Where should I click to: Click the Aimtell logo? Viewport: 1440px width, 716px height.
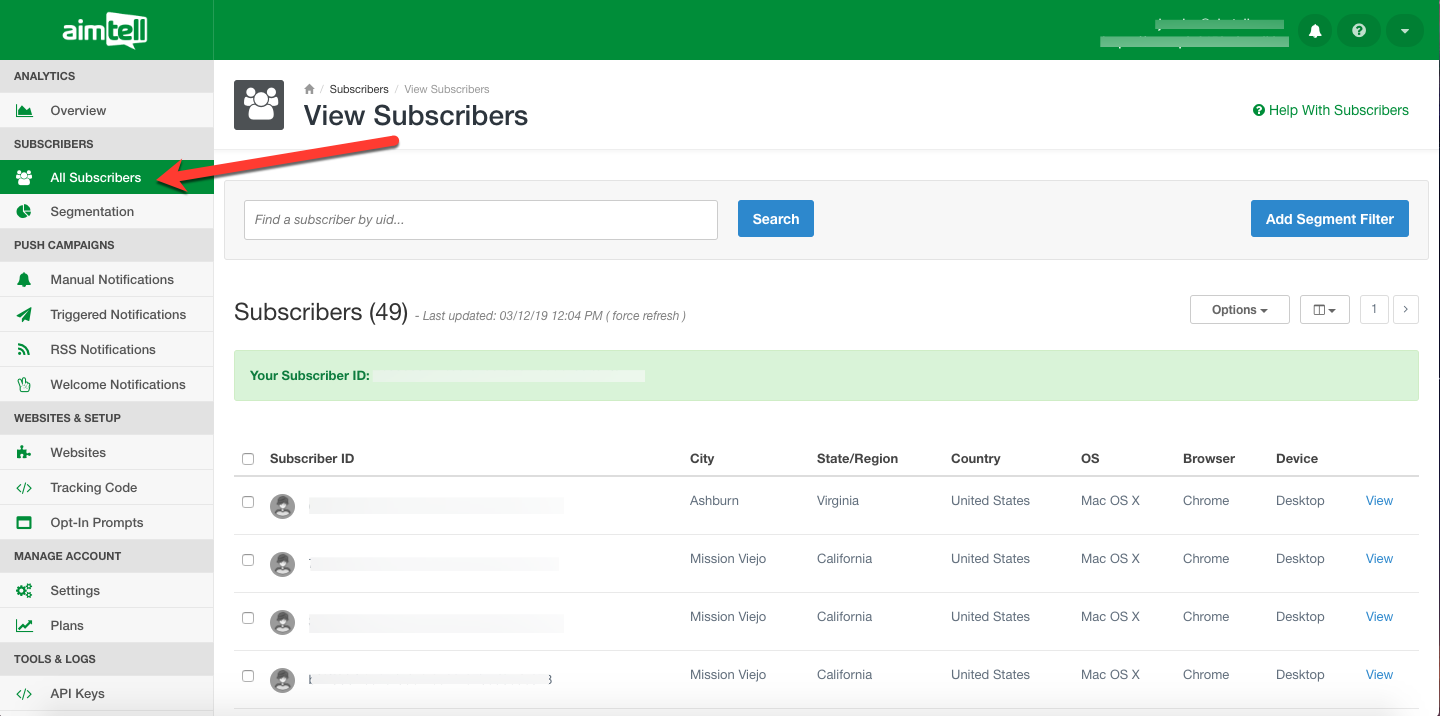[x=105, y=31]
